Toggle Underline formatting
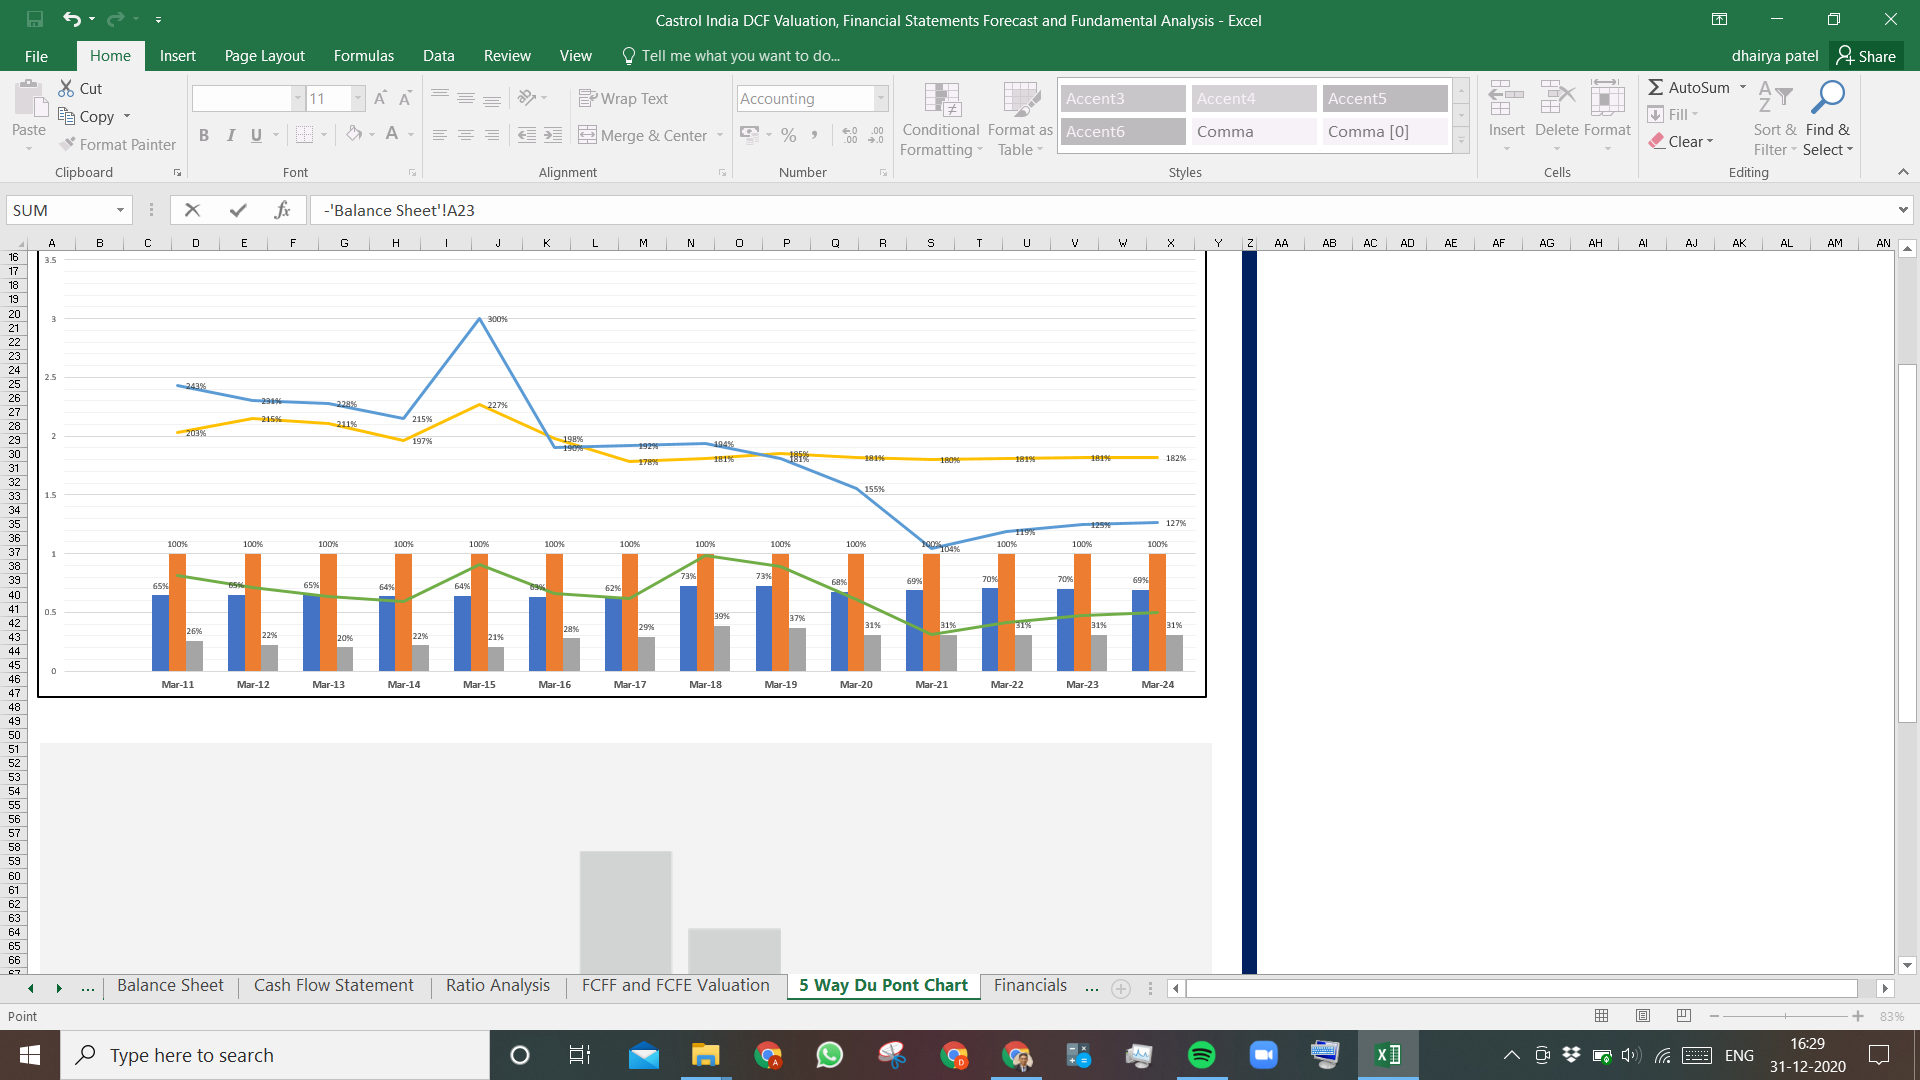1920x1080 pixels. 256,135
